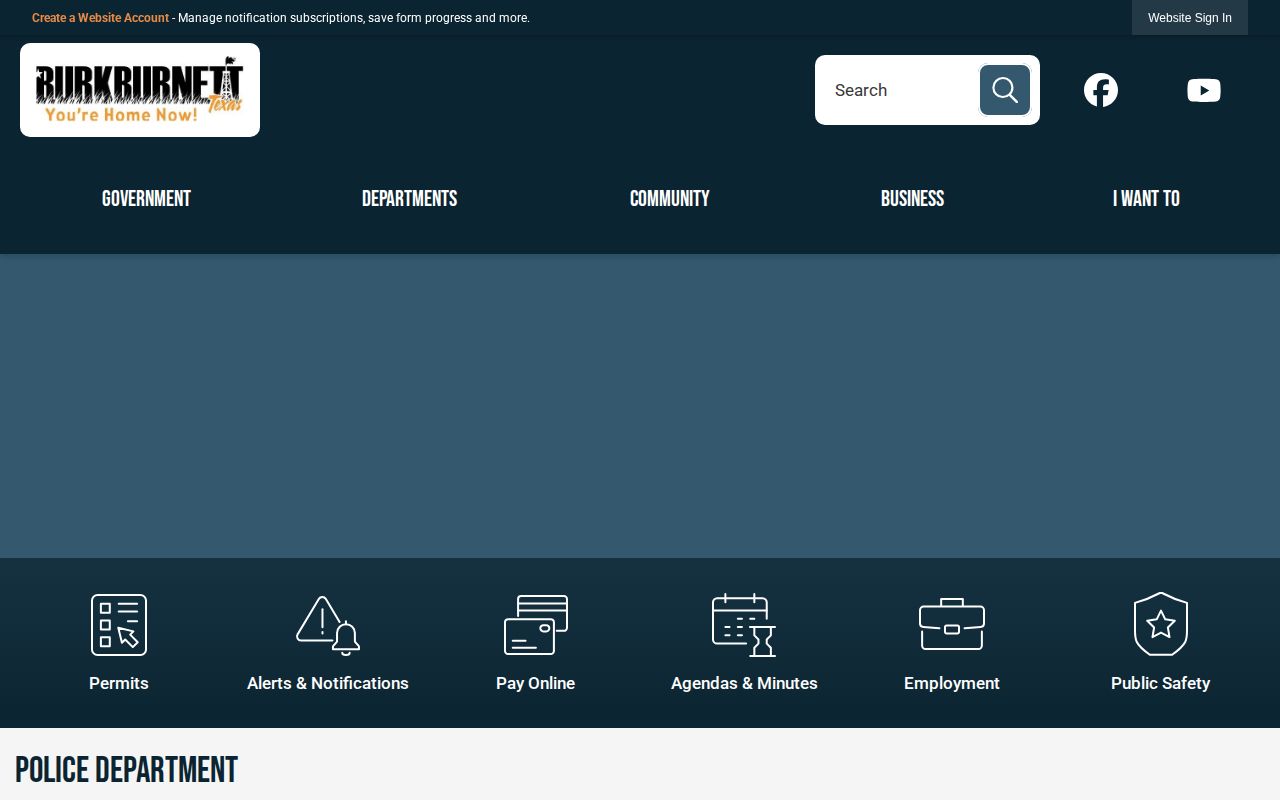
Task: Open the Agendas & Minutes text link
Action: [x=744, y=683]
